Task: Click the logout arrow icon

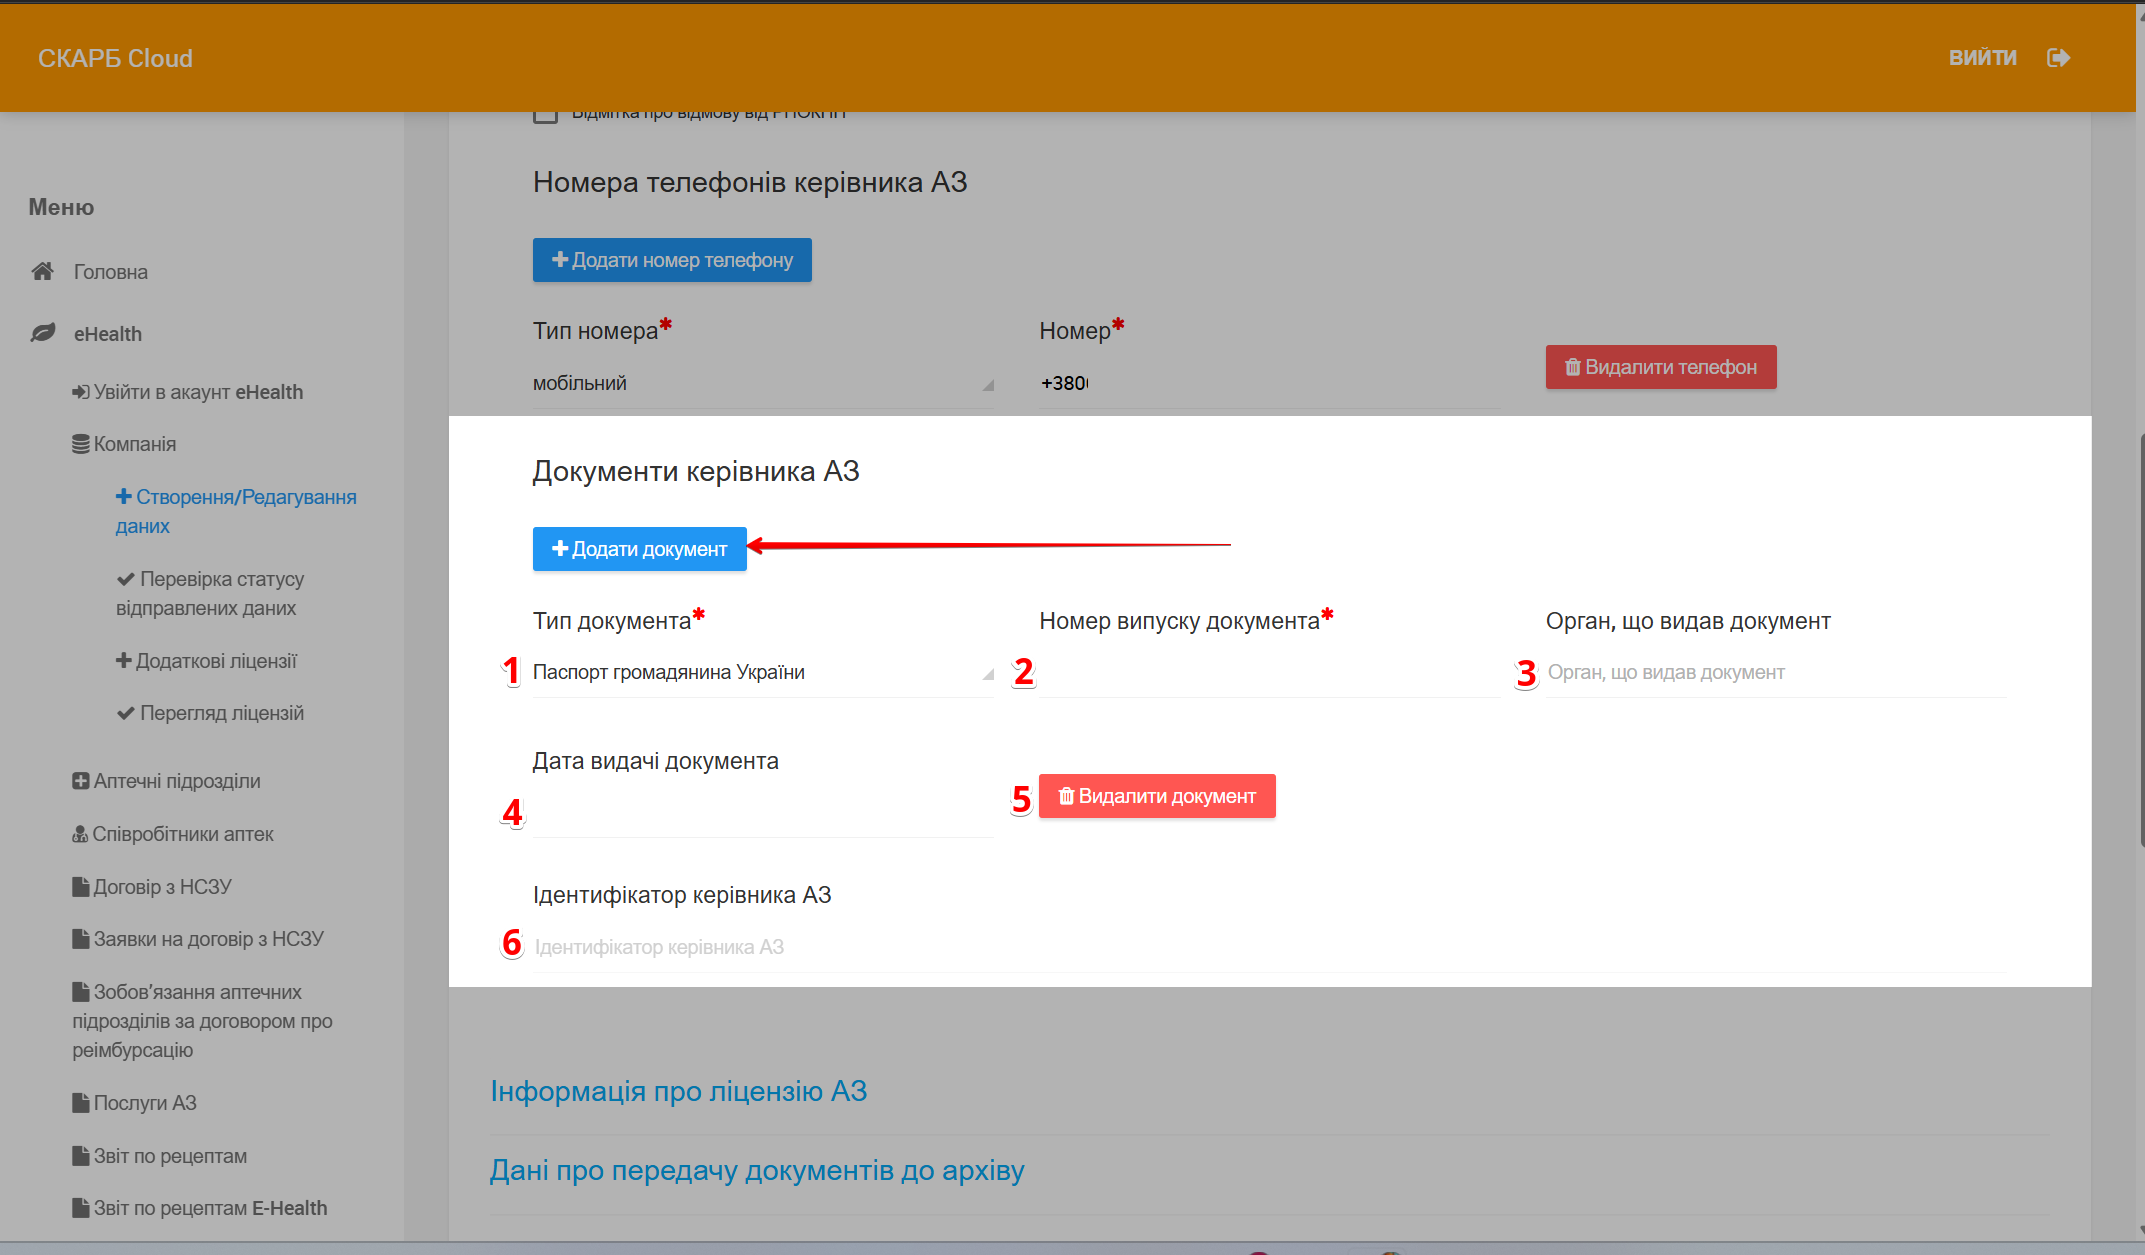Action: pos(2058,58)
